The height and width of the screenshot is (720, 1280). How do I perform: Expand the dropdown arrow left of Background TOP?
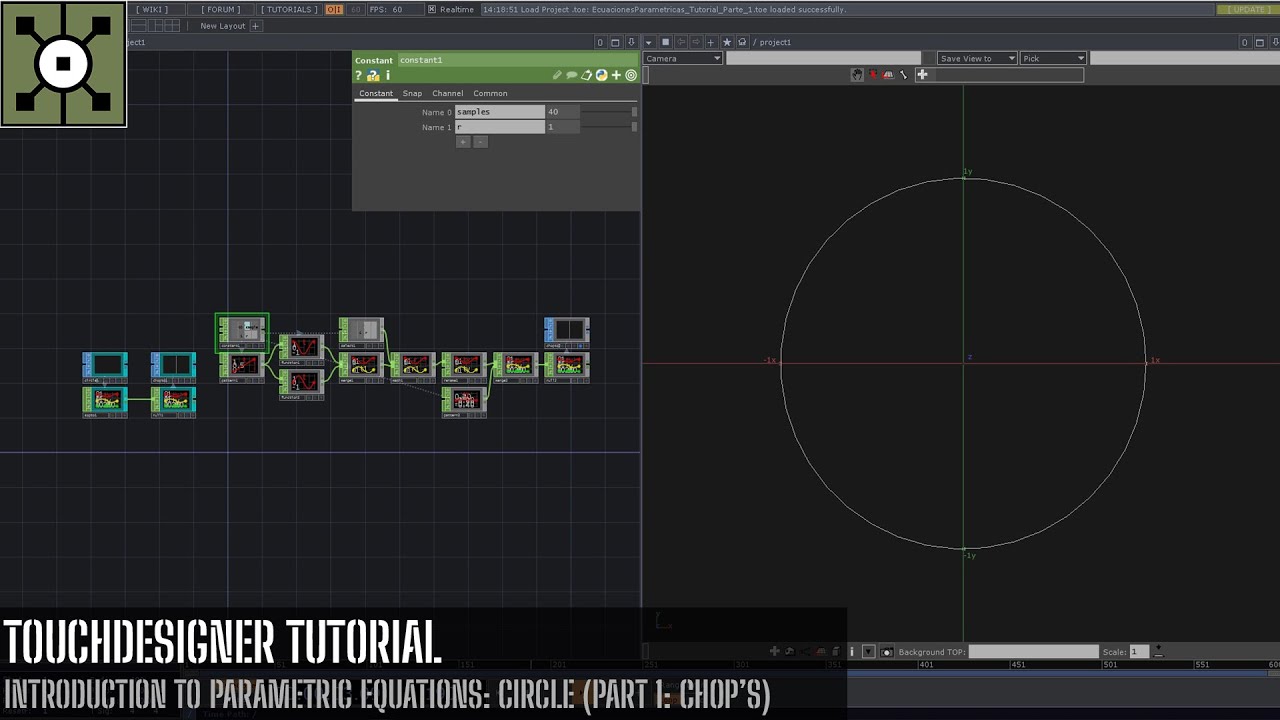tap(868, 652)
